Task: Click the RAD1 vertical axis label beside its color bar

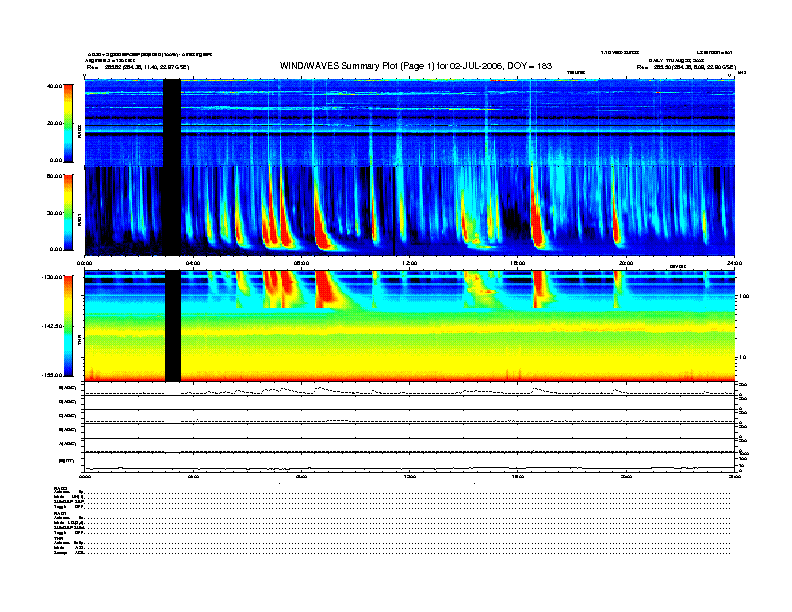Action: click(79, 220)
